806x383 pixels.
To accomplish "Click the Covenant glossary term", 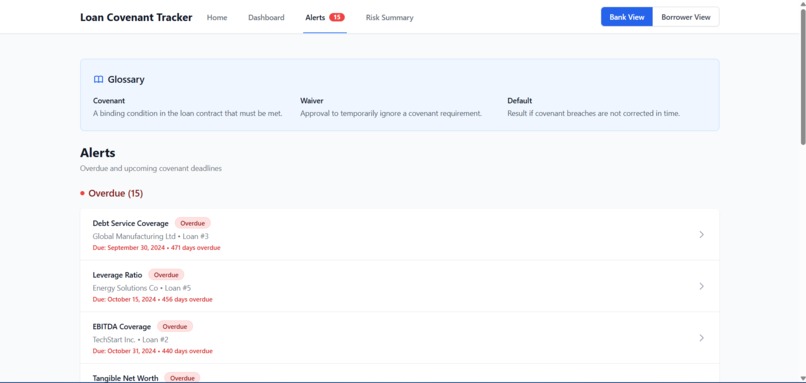I will pyautogui.click(x=109, y=101).
